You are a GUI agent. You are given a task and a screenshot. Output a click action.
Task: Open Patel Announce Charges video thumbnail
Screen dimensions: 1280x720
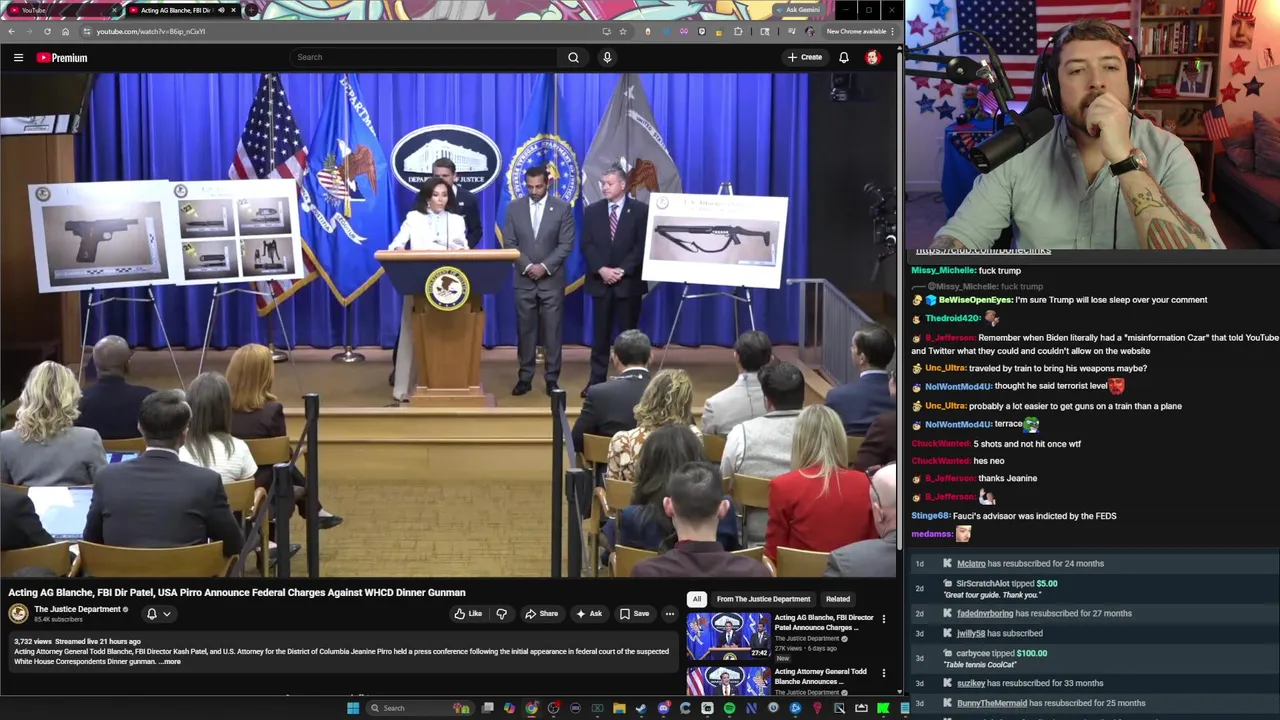pyautogui.click(x=728, y=637)
